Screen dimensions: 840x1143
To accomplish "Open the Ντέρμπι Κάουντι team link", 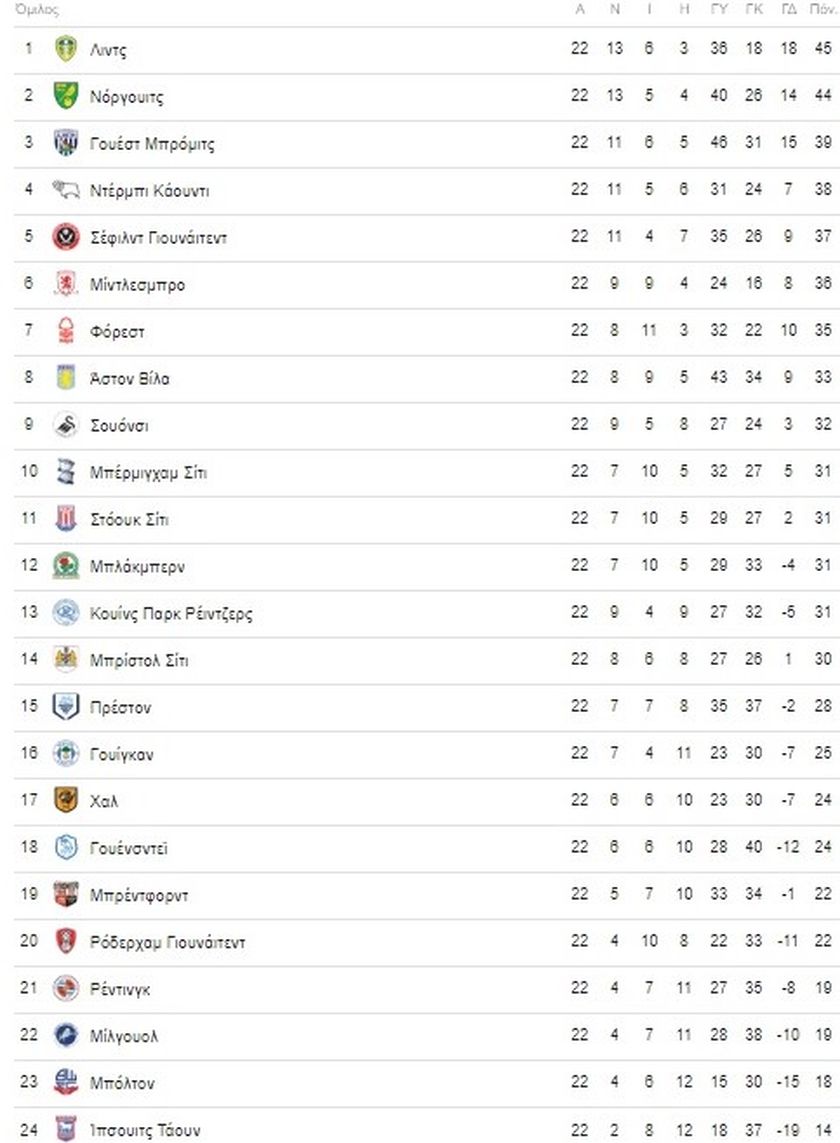I will (x=149, y=190).
